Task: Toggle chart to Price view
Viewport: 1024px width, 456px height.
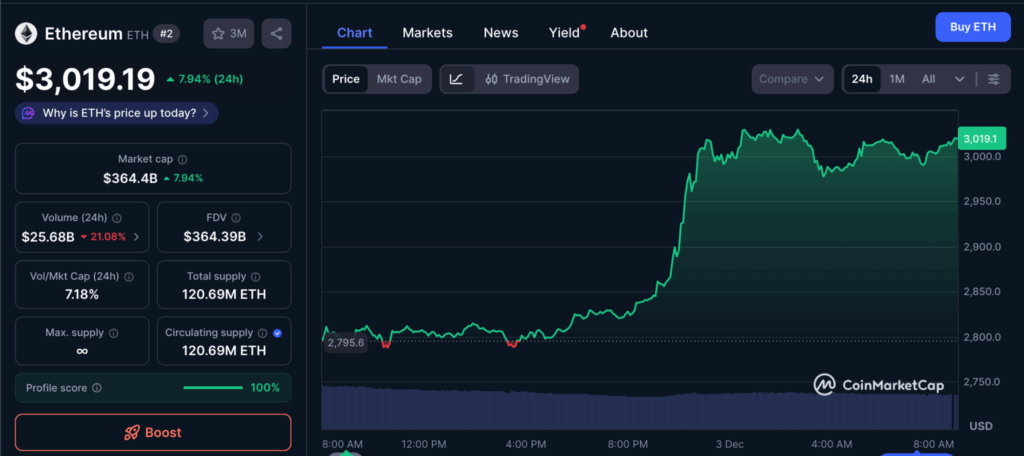Action: (x=346, y=79)
